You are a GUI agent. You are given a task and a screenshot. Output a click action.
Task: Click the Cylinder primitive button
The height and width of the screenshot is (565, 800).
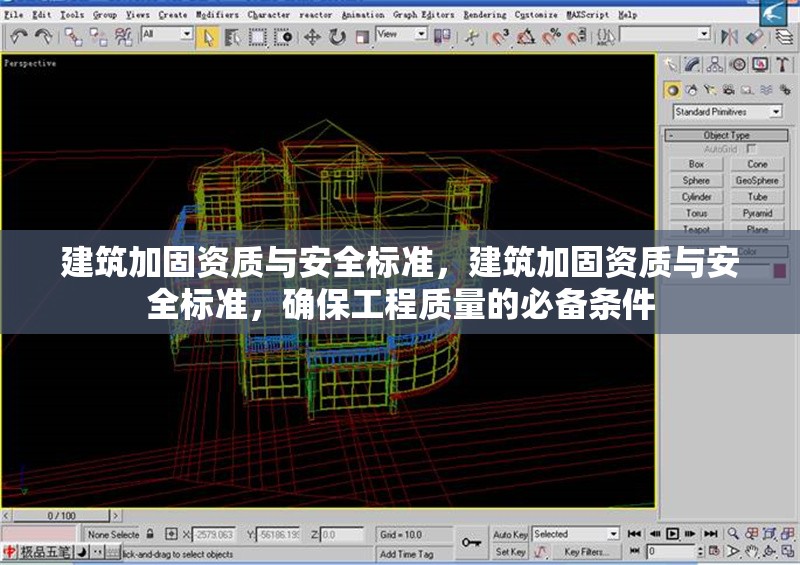click(x=696, y=197)
